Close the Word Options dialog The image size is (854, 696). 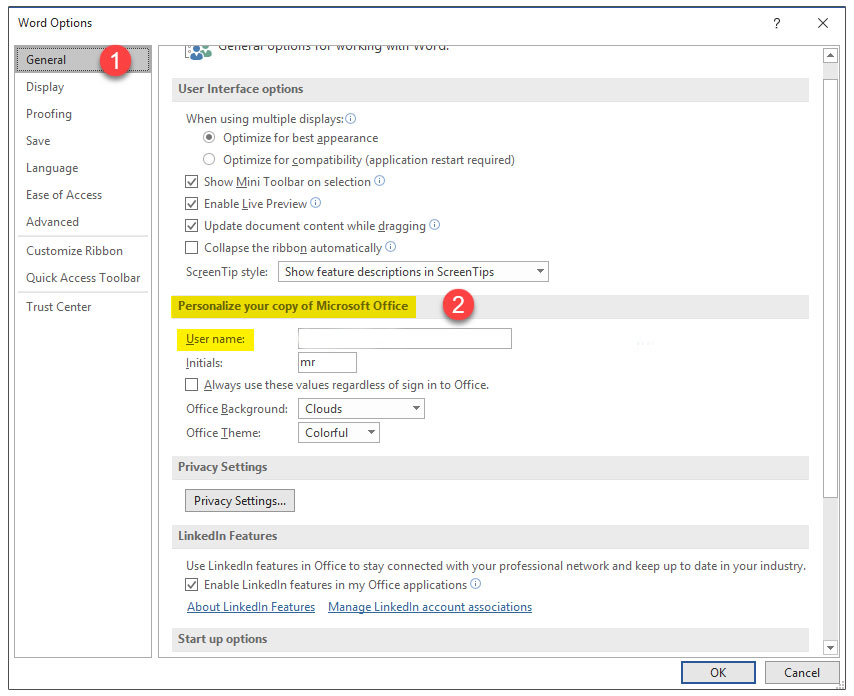(822, 23)
